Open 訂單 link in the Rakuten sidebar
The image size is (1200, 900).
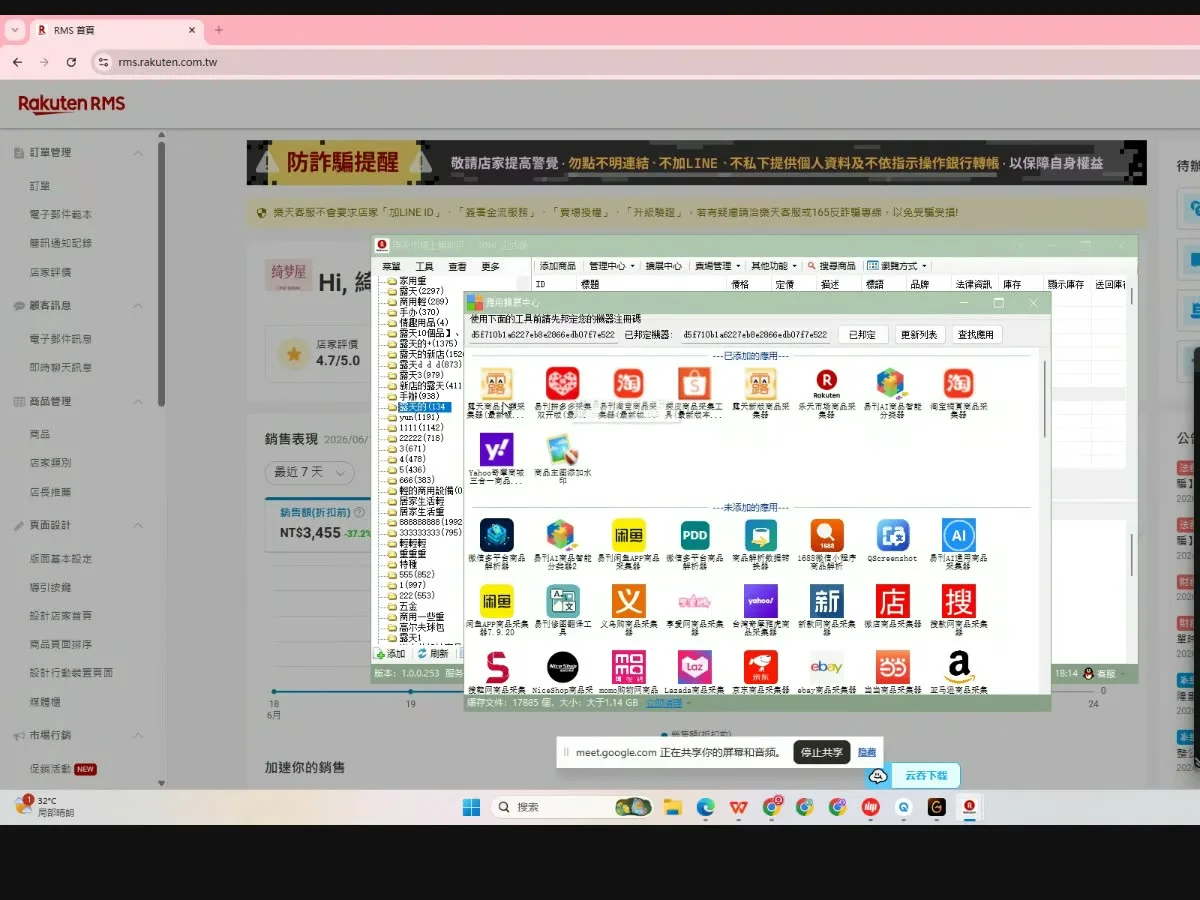(40, 186)
